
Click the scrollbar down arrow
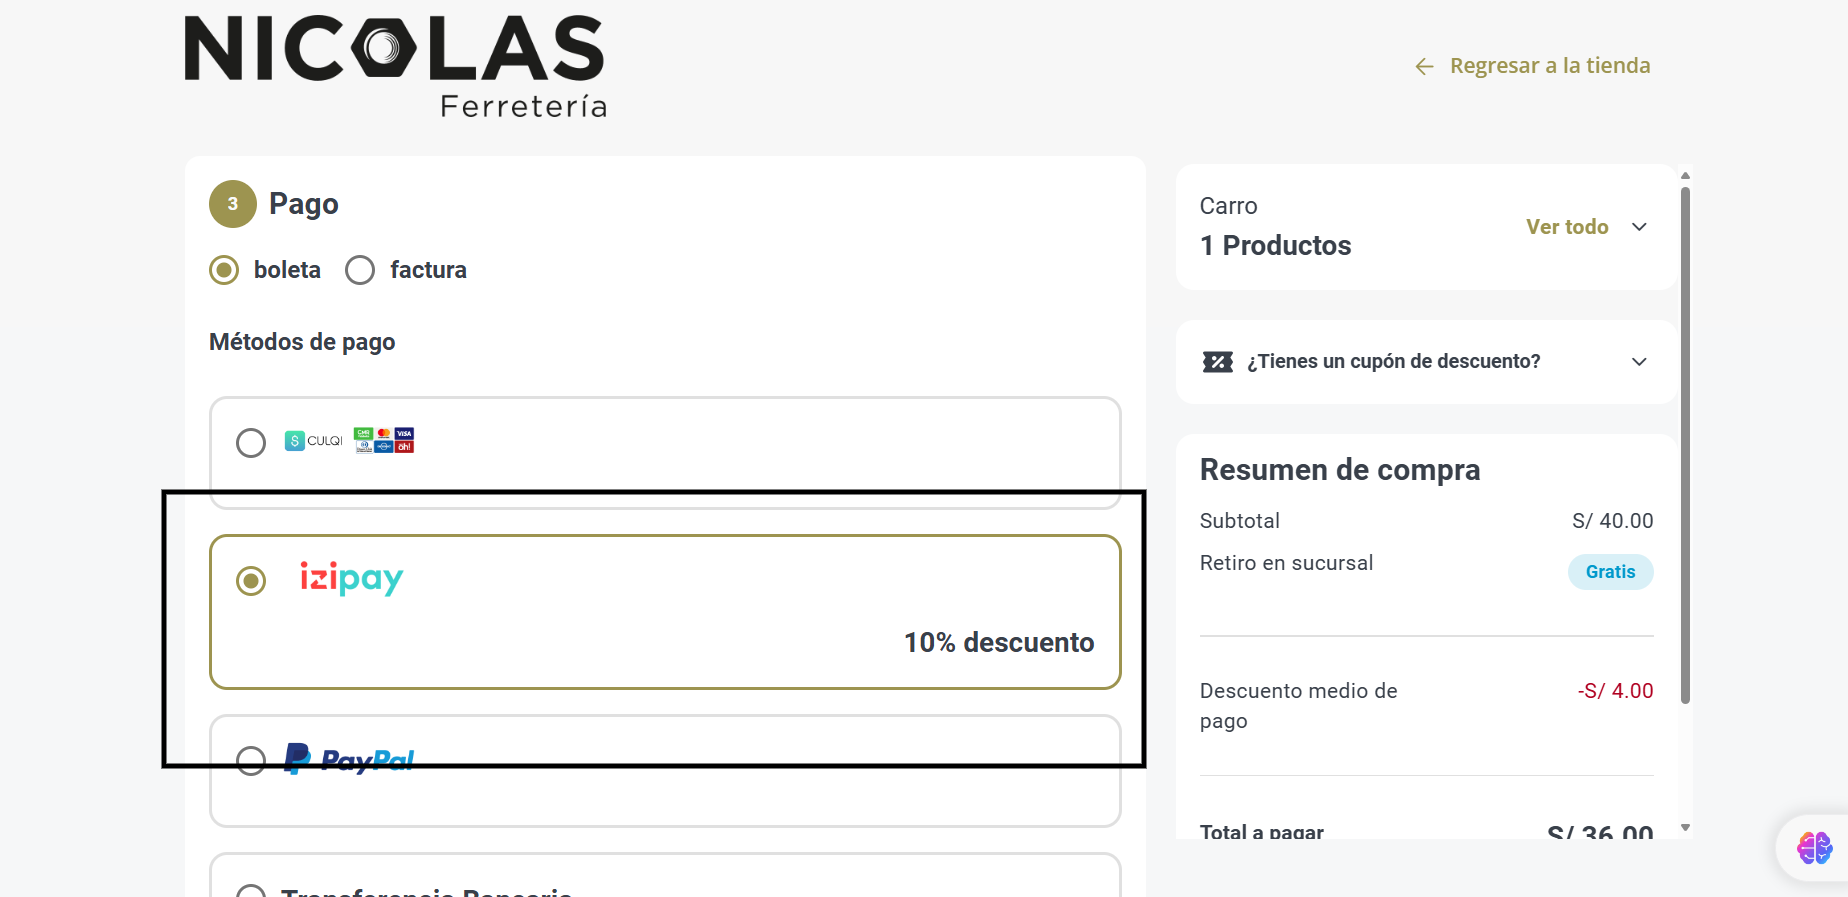pos(1685,827)
